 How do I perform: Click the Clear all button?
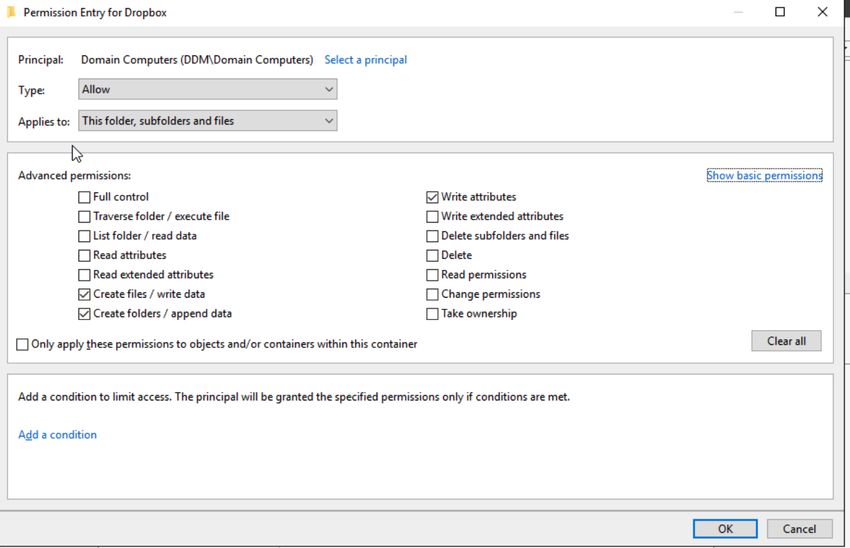pyautogui.click(x=786, y=341)
